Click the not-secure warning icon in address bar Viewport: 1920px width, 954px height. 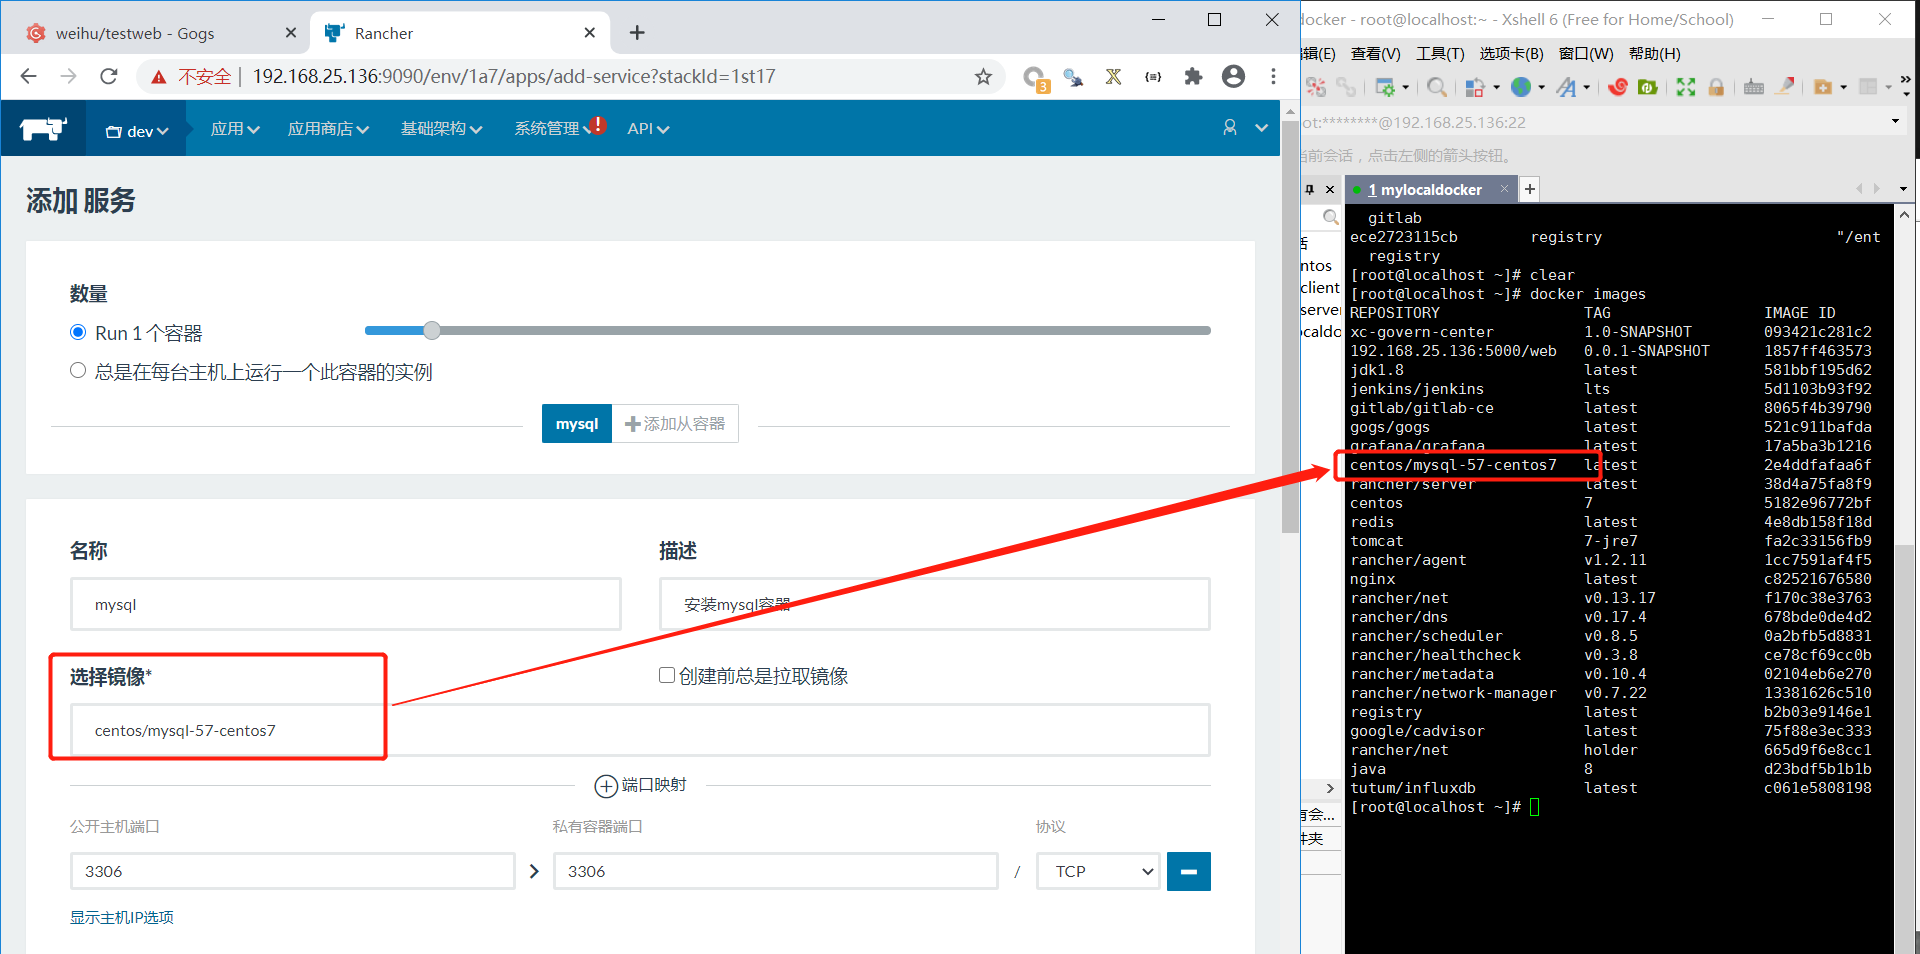159,77
